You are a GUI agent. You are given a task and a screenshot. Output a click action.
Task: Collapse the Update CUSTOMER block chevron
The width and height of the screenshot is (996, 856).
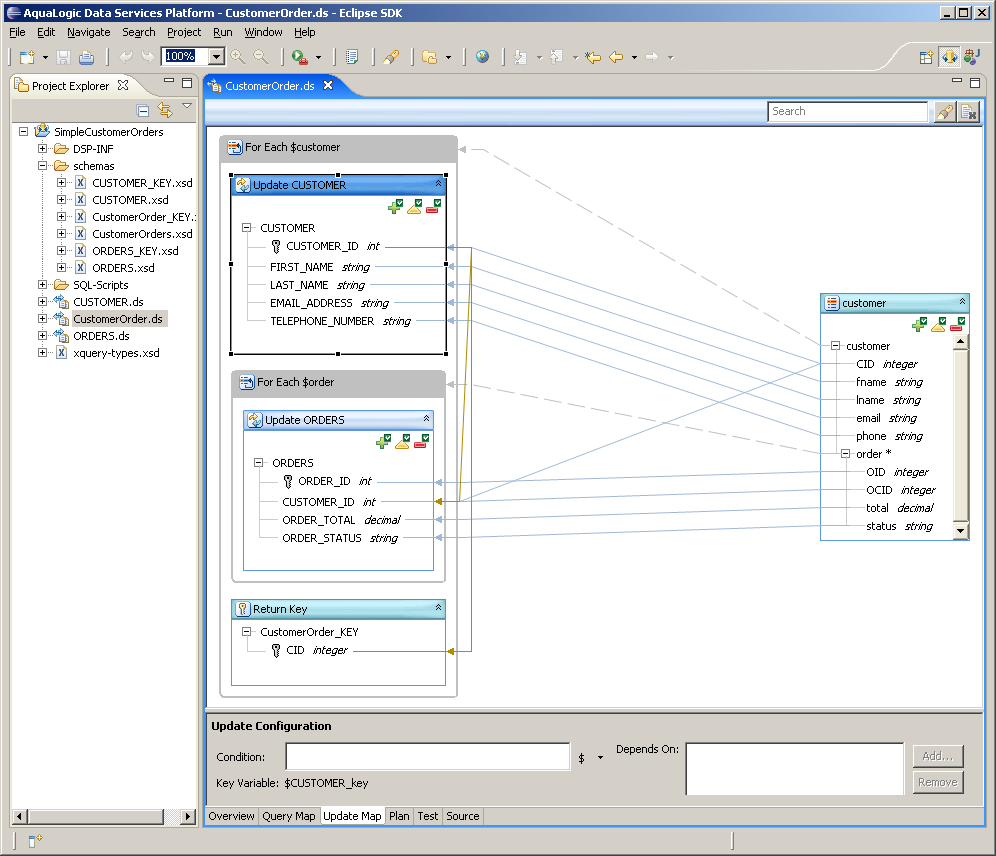(x=438, y=184)
